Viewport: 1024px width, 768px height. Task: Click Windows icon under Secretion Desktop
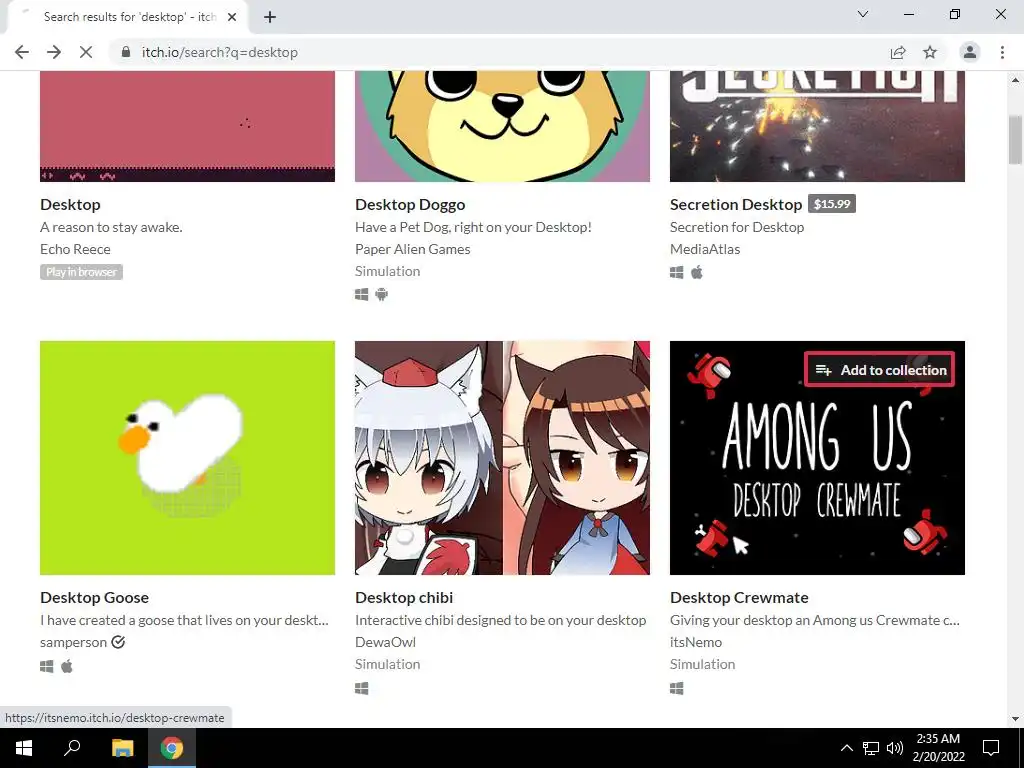coord(677,272)
